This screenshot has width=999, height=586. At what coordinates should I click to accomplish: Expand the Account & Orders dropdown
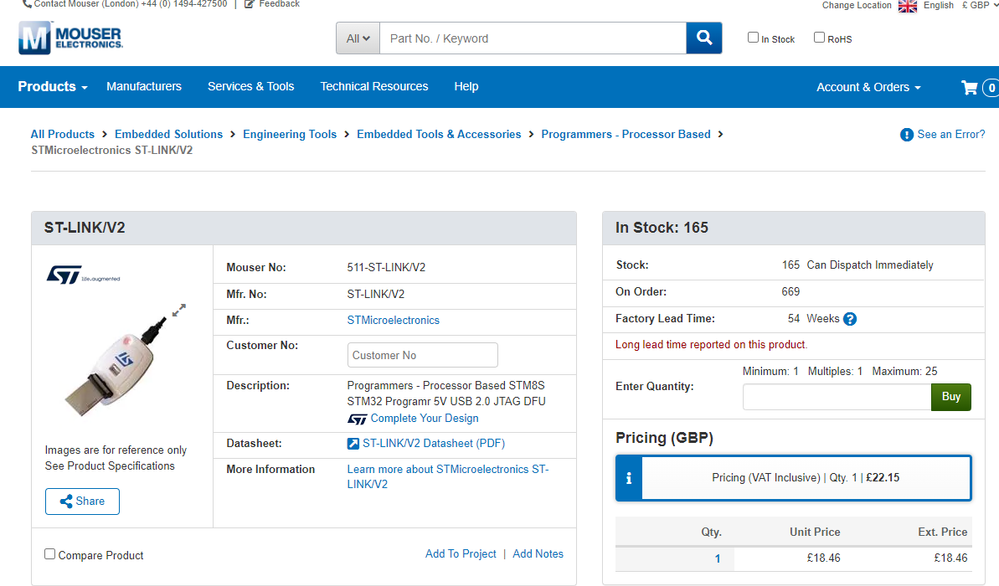click(x=868, y=87)
